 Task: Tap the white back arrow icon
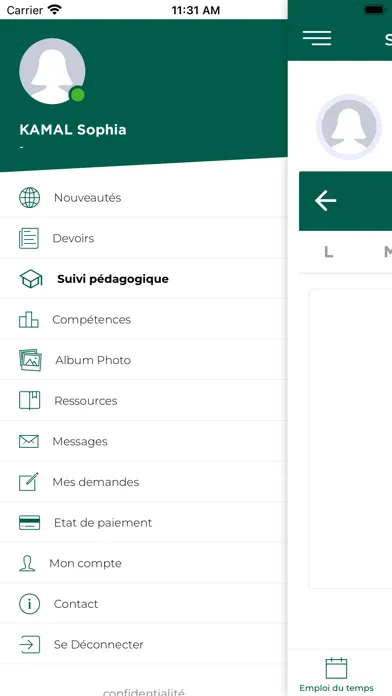point(325,201)
